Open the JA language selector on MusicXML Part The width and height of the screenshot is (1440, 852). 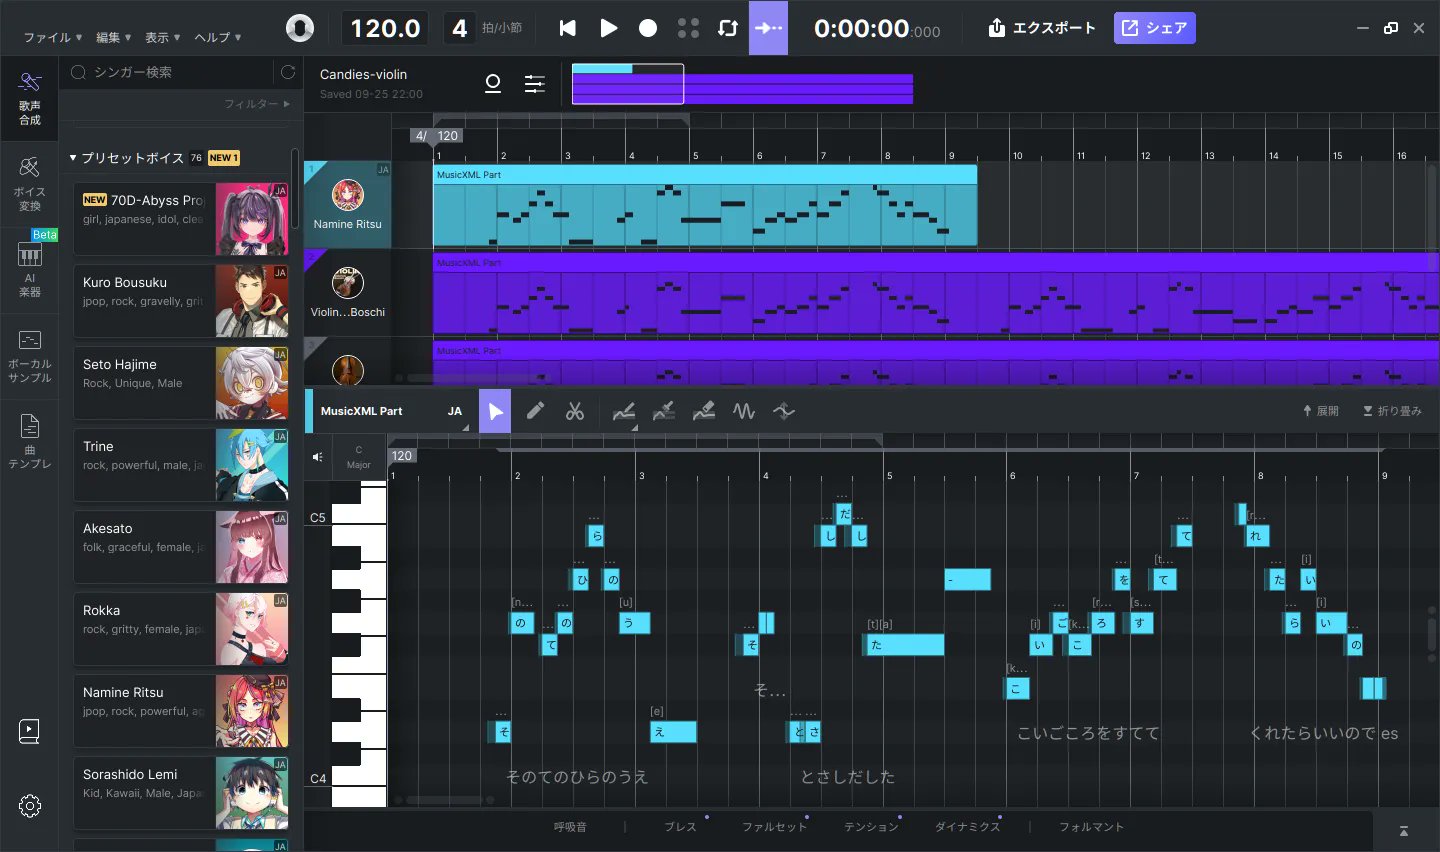click(x=455, y=411)
